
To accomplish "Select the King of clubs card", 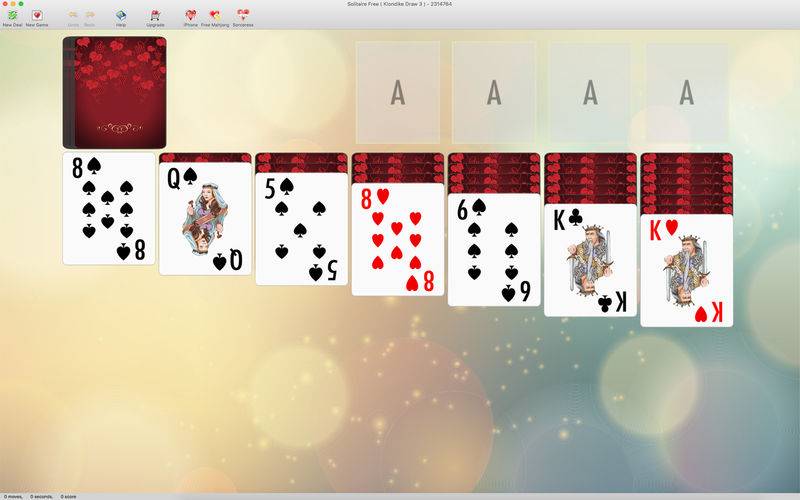I will (590, 260).
